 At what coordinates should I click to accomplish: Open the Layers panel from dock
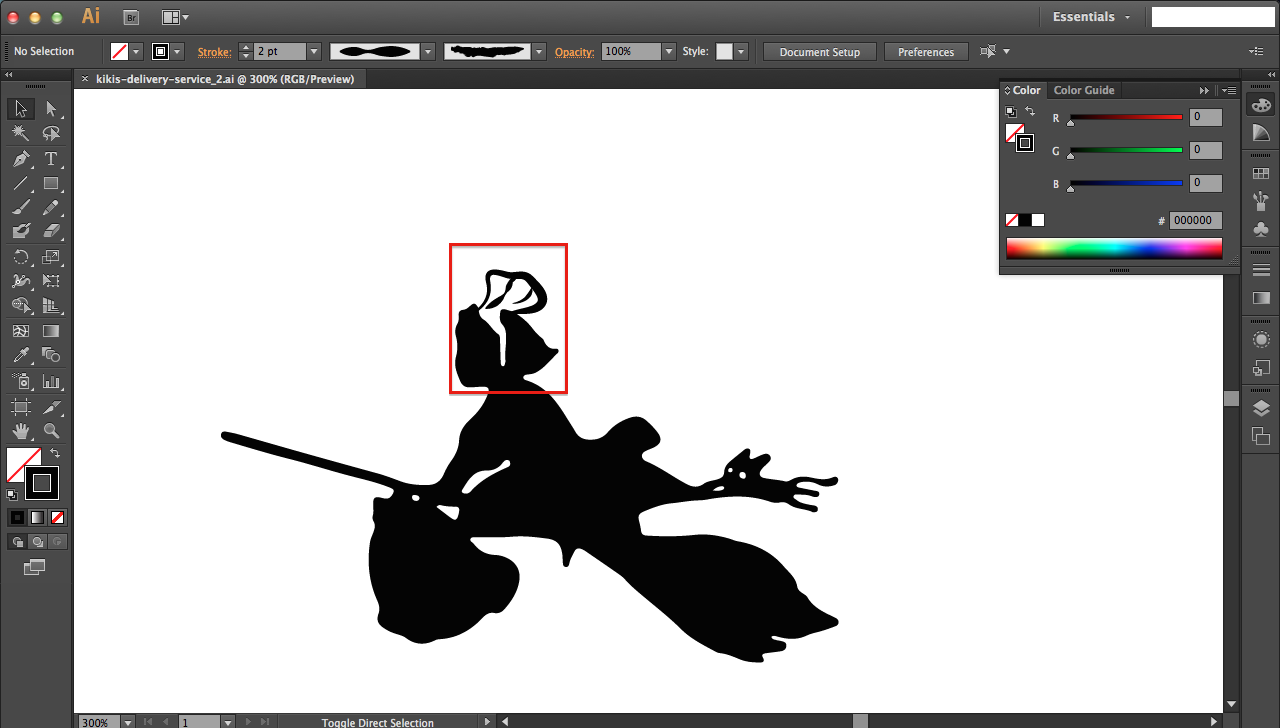(1261, 408)
